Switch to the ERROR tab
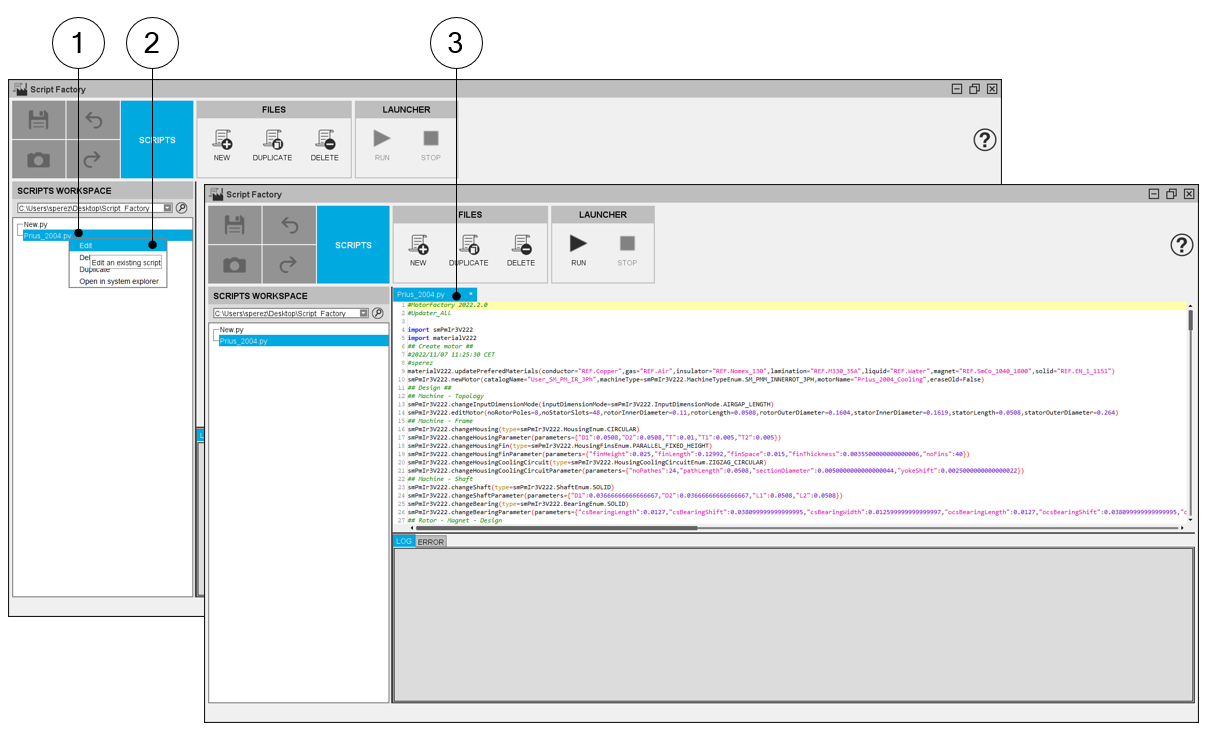Image resolution: width=1221 pixels, height=729 pixels. 431,542
